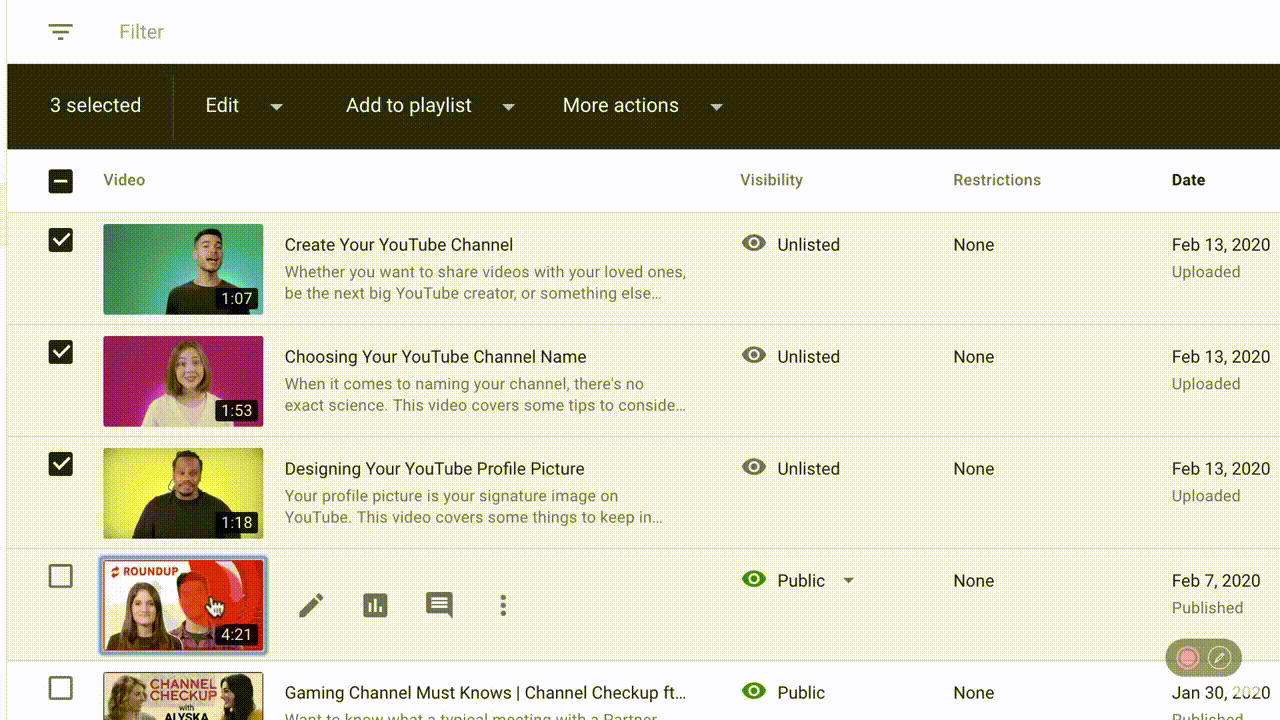Open the More actions dropdown
The width and height of the screenshot is (1280, 720).
(x=642, y=106)
